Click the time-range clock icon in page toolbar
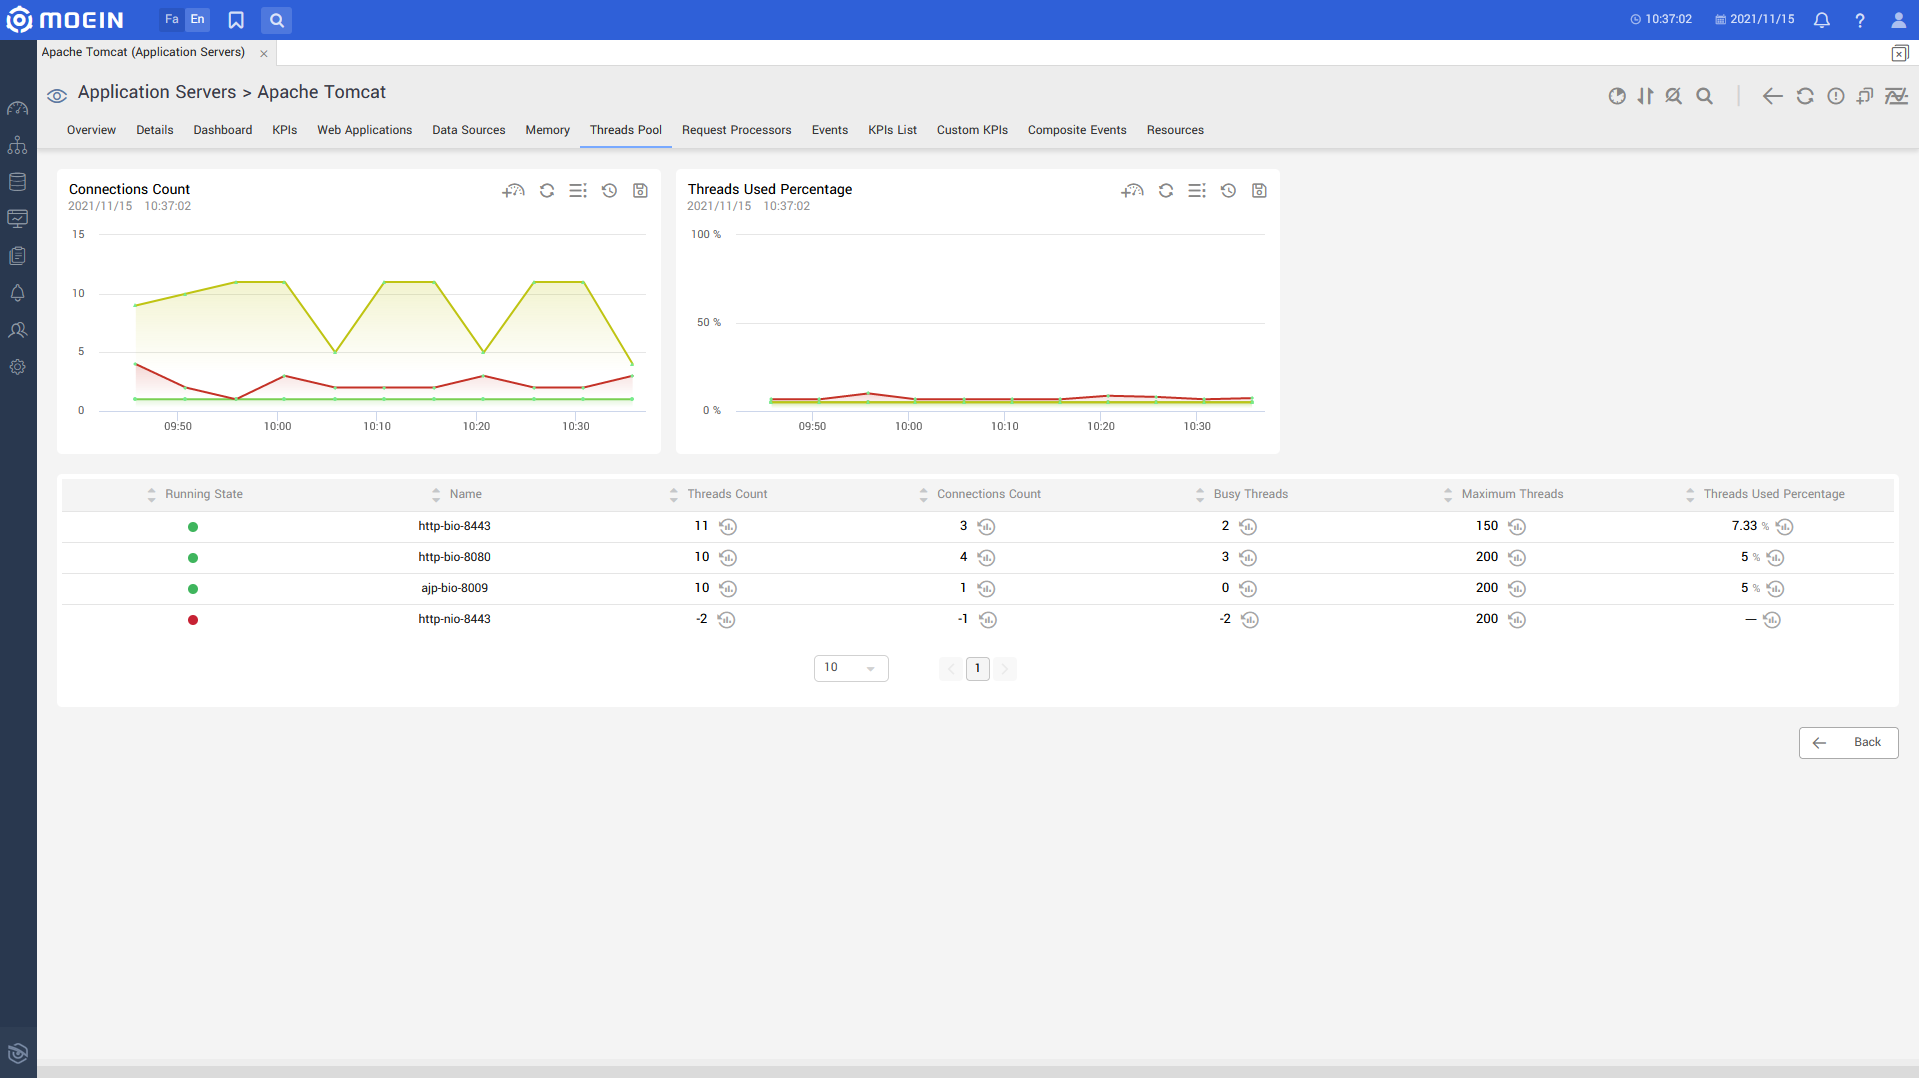Viewport: 1919px width, 1078px height. [1617, 96]
